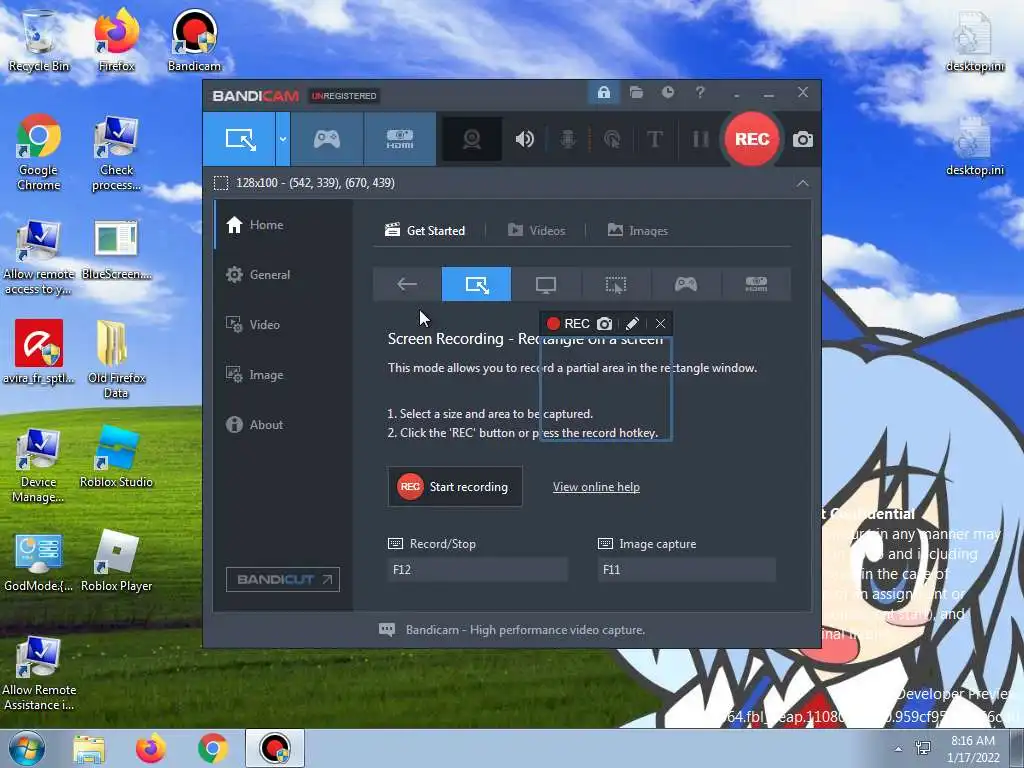Open Google Chrome from the taskbar
Image resolution: width=1024 pixels, height=768 pixels.
(213, 749)
